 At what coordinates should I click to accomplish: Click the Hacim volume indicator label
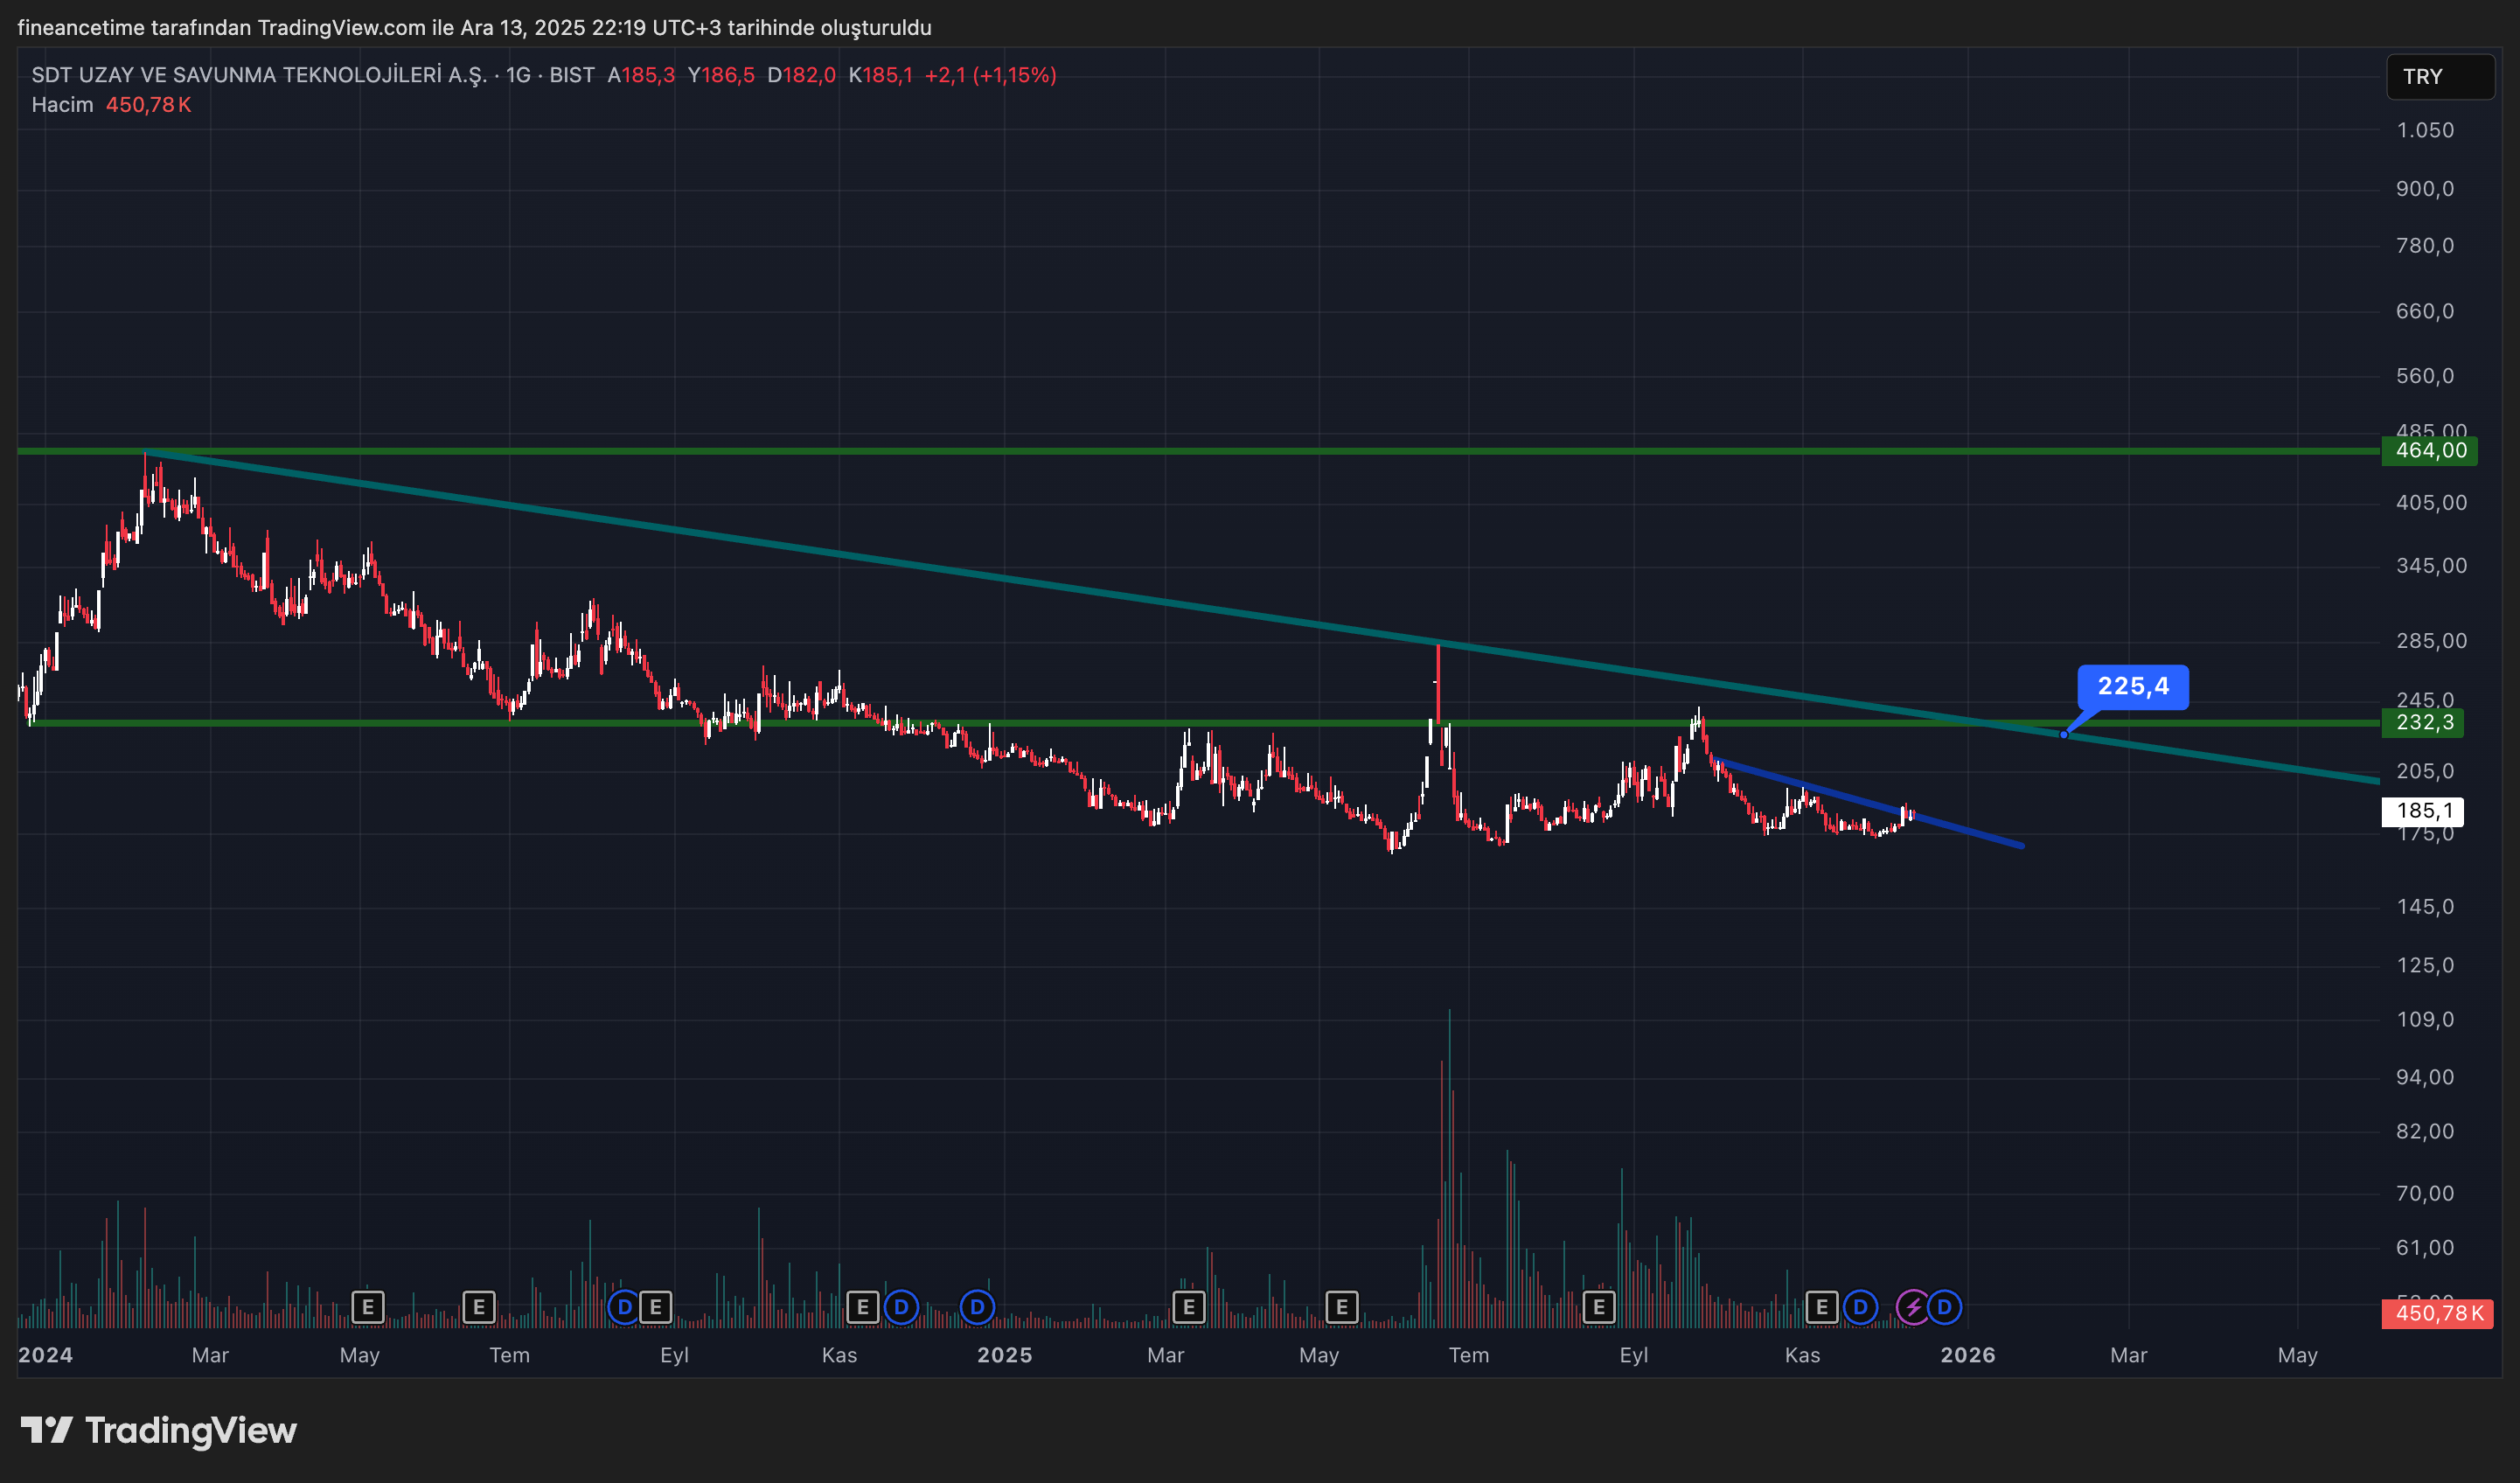point(62,105)
